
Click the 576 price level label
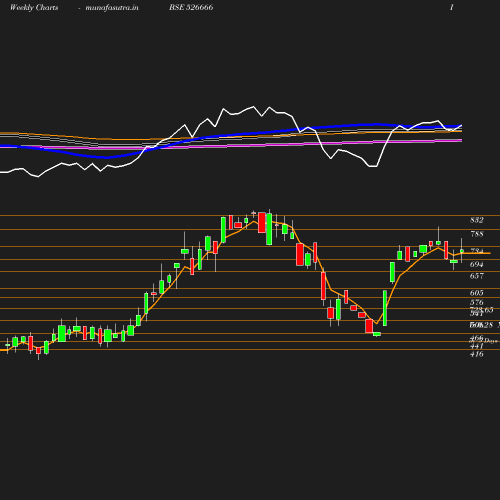[477, 302]
